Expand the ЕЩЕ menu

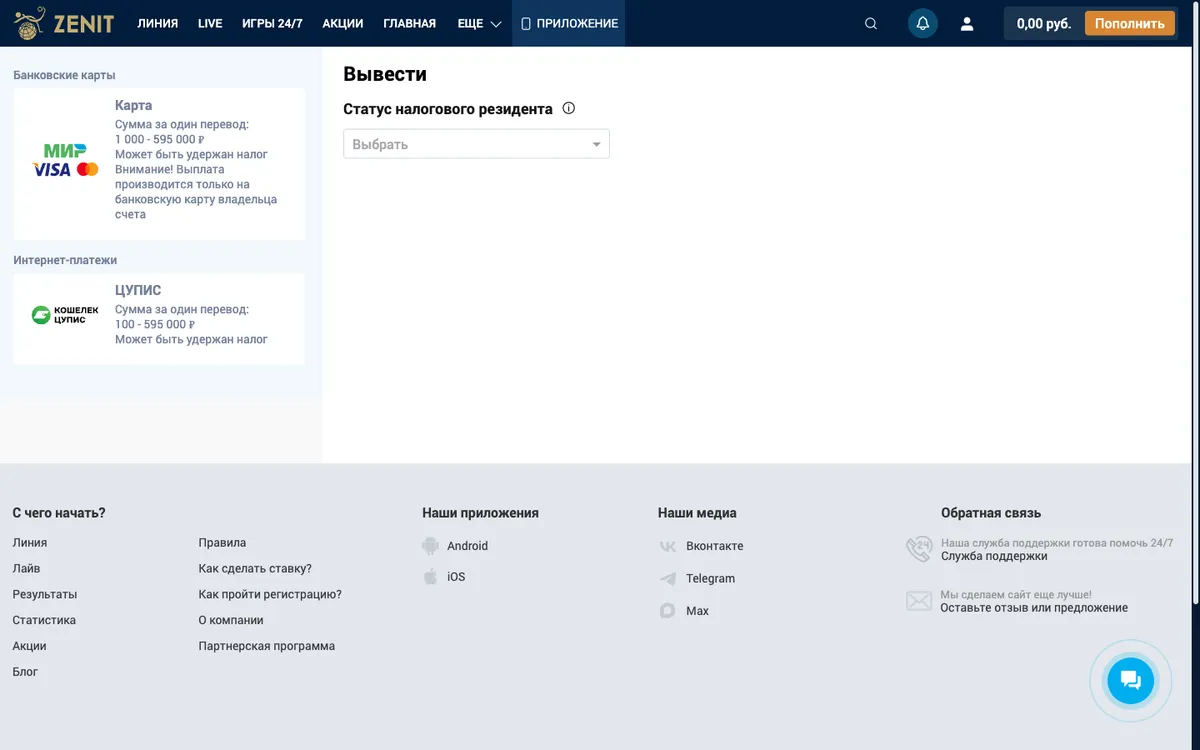click(479, 23)
